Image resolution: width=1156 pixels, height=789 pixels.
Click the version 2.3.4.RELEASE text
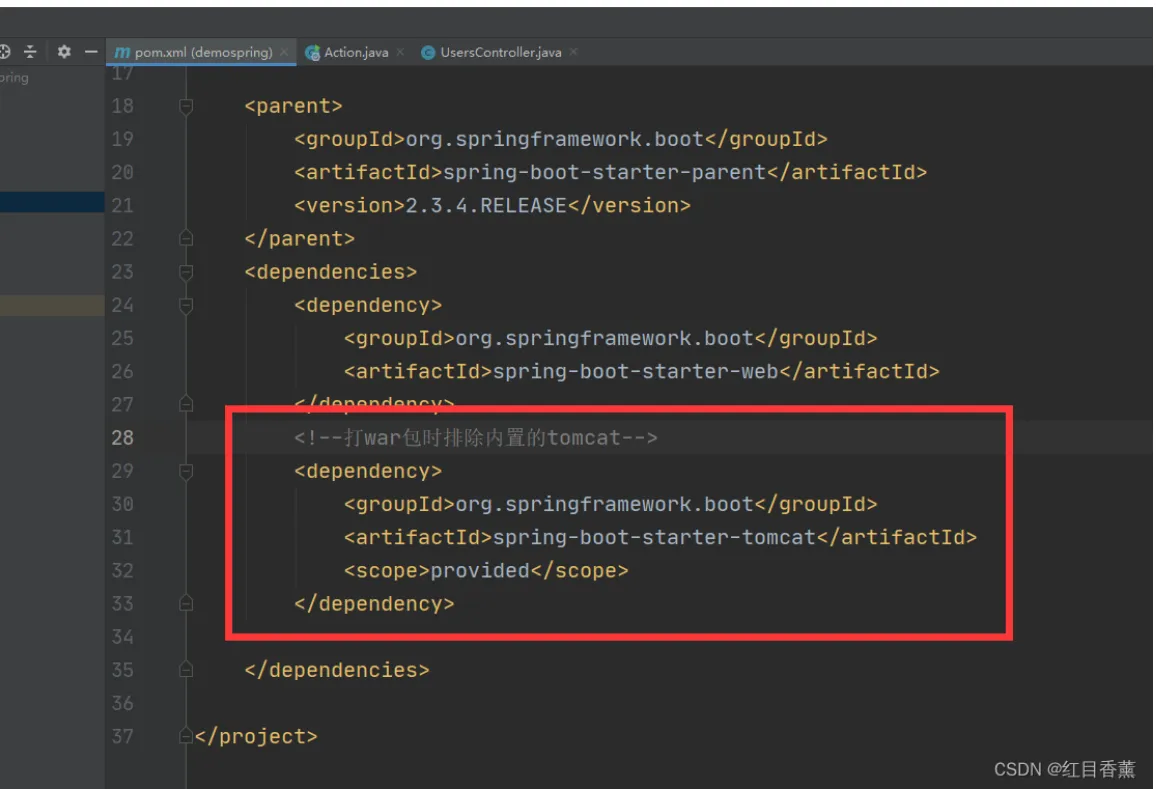pos(486,206)
